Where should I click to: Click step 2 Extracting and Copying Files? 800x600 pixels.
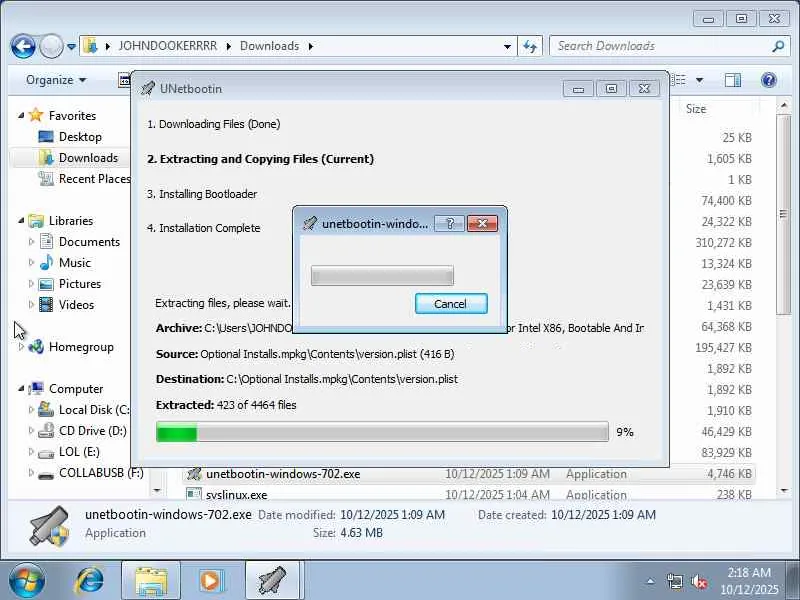pos(260,159)
